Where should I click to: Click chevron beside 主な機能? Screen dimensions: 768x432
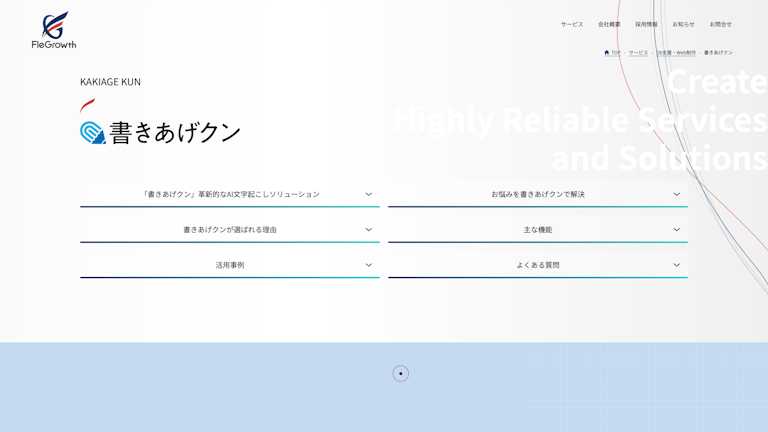coord(676,229)
